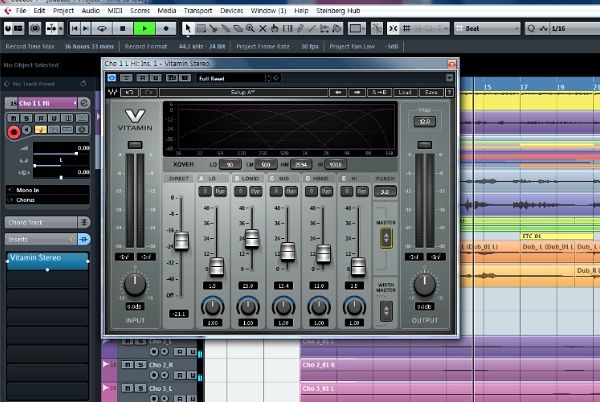This screenshot has height=402, width=600.
Task: Open the Devices menu
Action: tap(232, 10)
